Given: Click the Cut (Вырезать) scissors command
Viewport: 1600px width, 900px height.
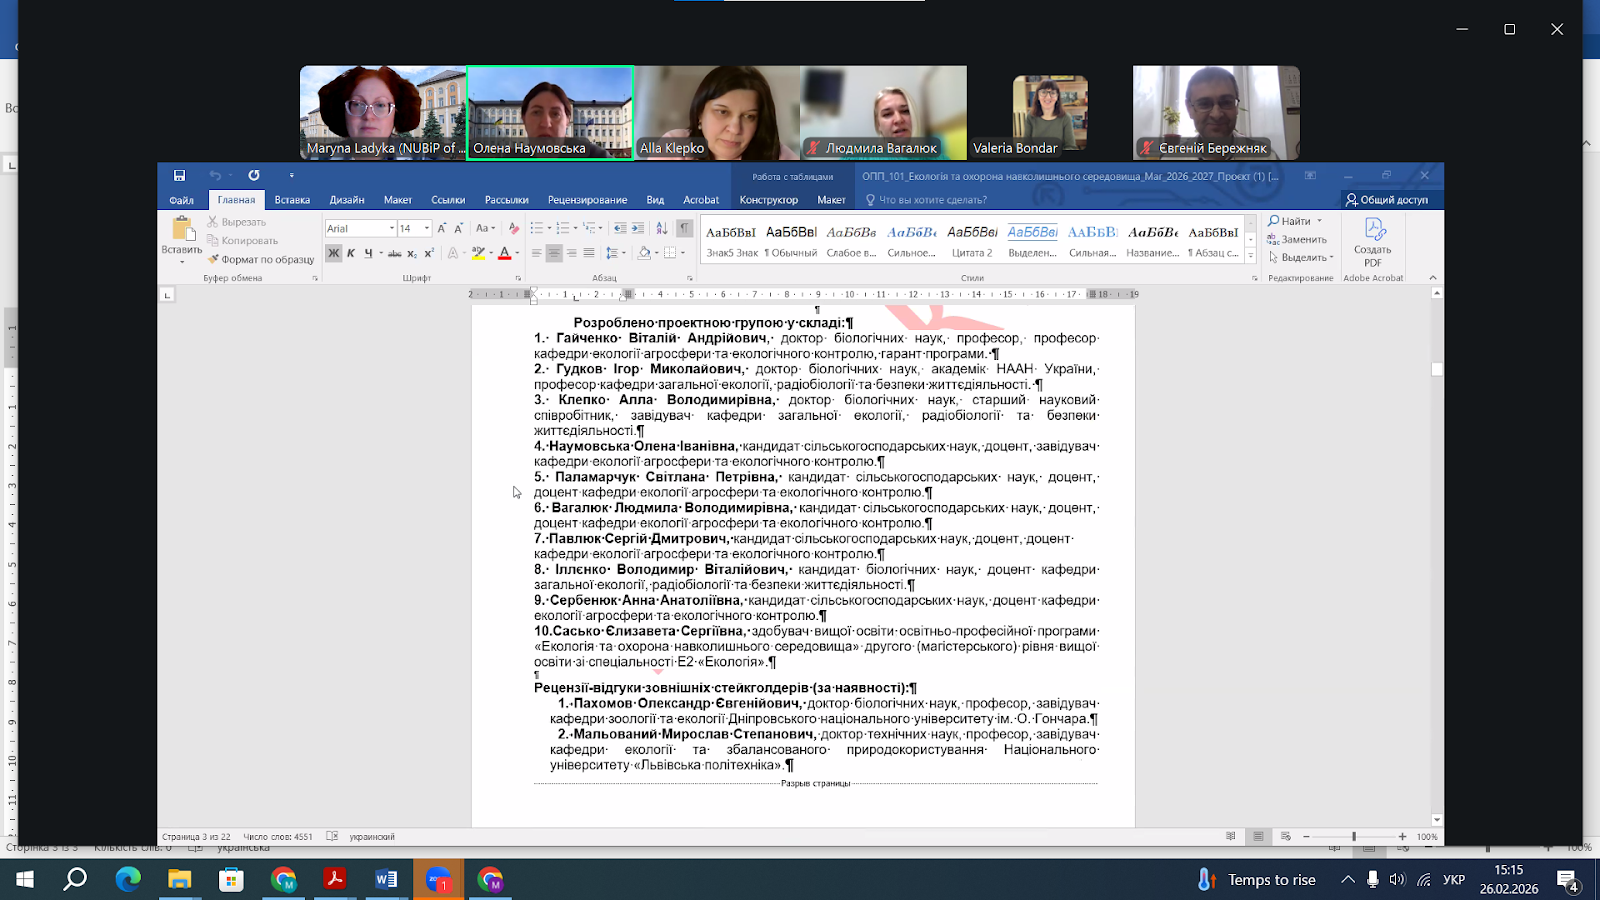Looking at the screenshot, I should coord(237,222).
